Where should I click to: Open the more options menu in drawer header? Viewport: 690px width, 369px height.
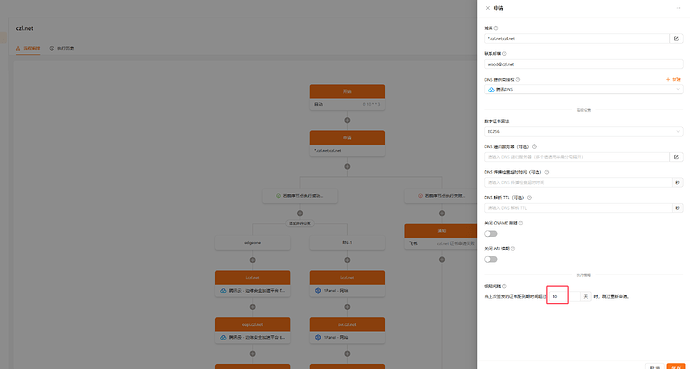click(x=679, y=8)
